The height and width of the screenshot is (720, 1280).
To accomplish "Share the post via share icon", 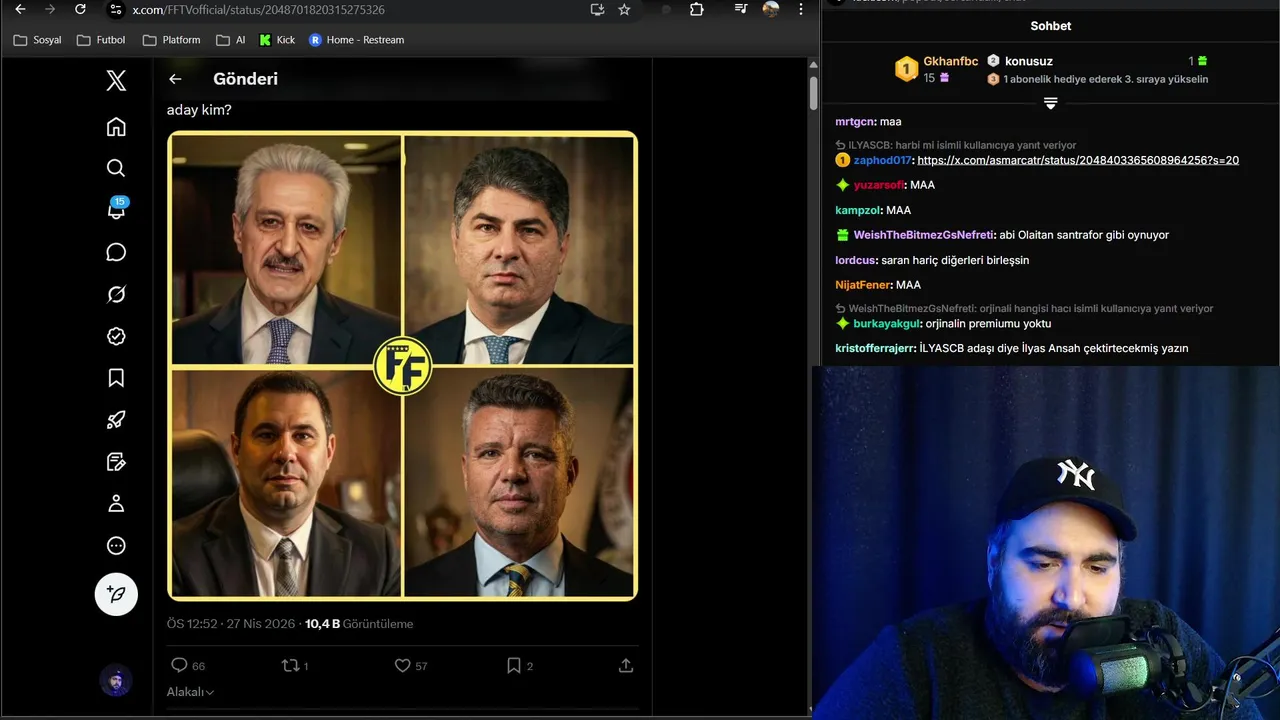I will pos(626,665).
